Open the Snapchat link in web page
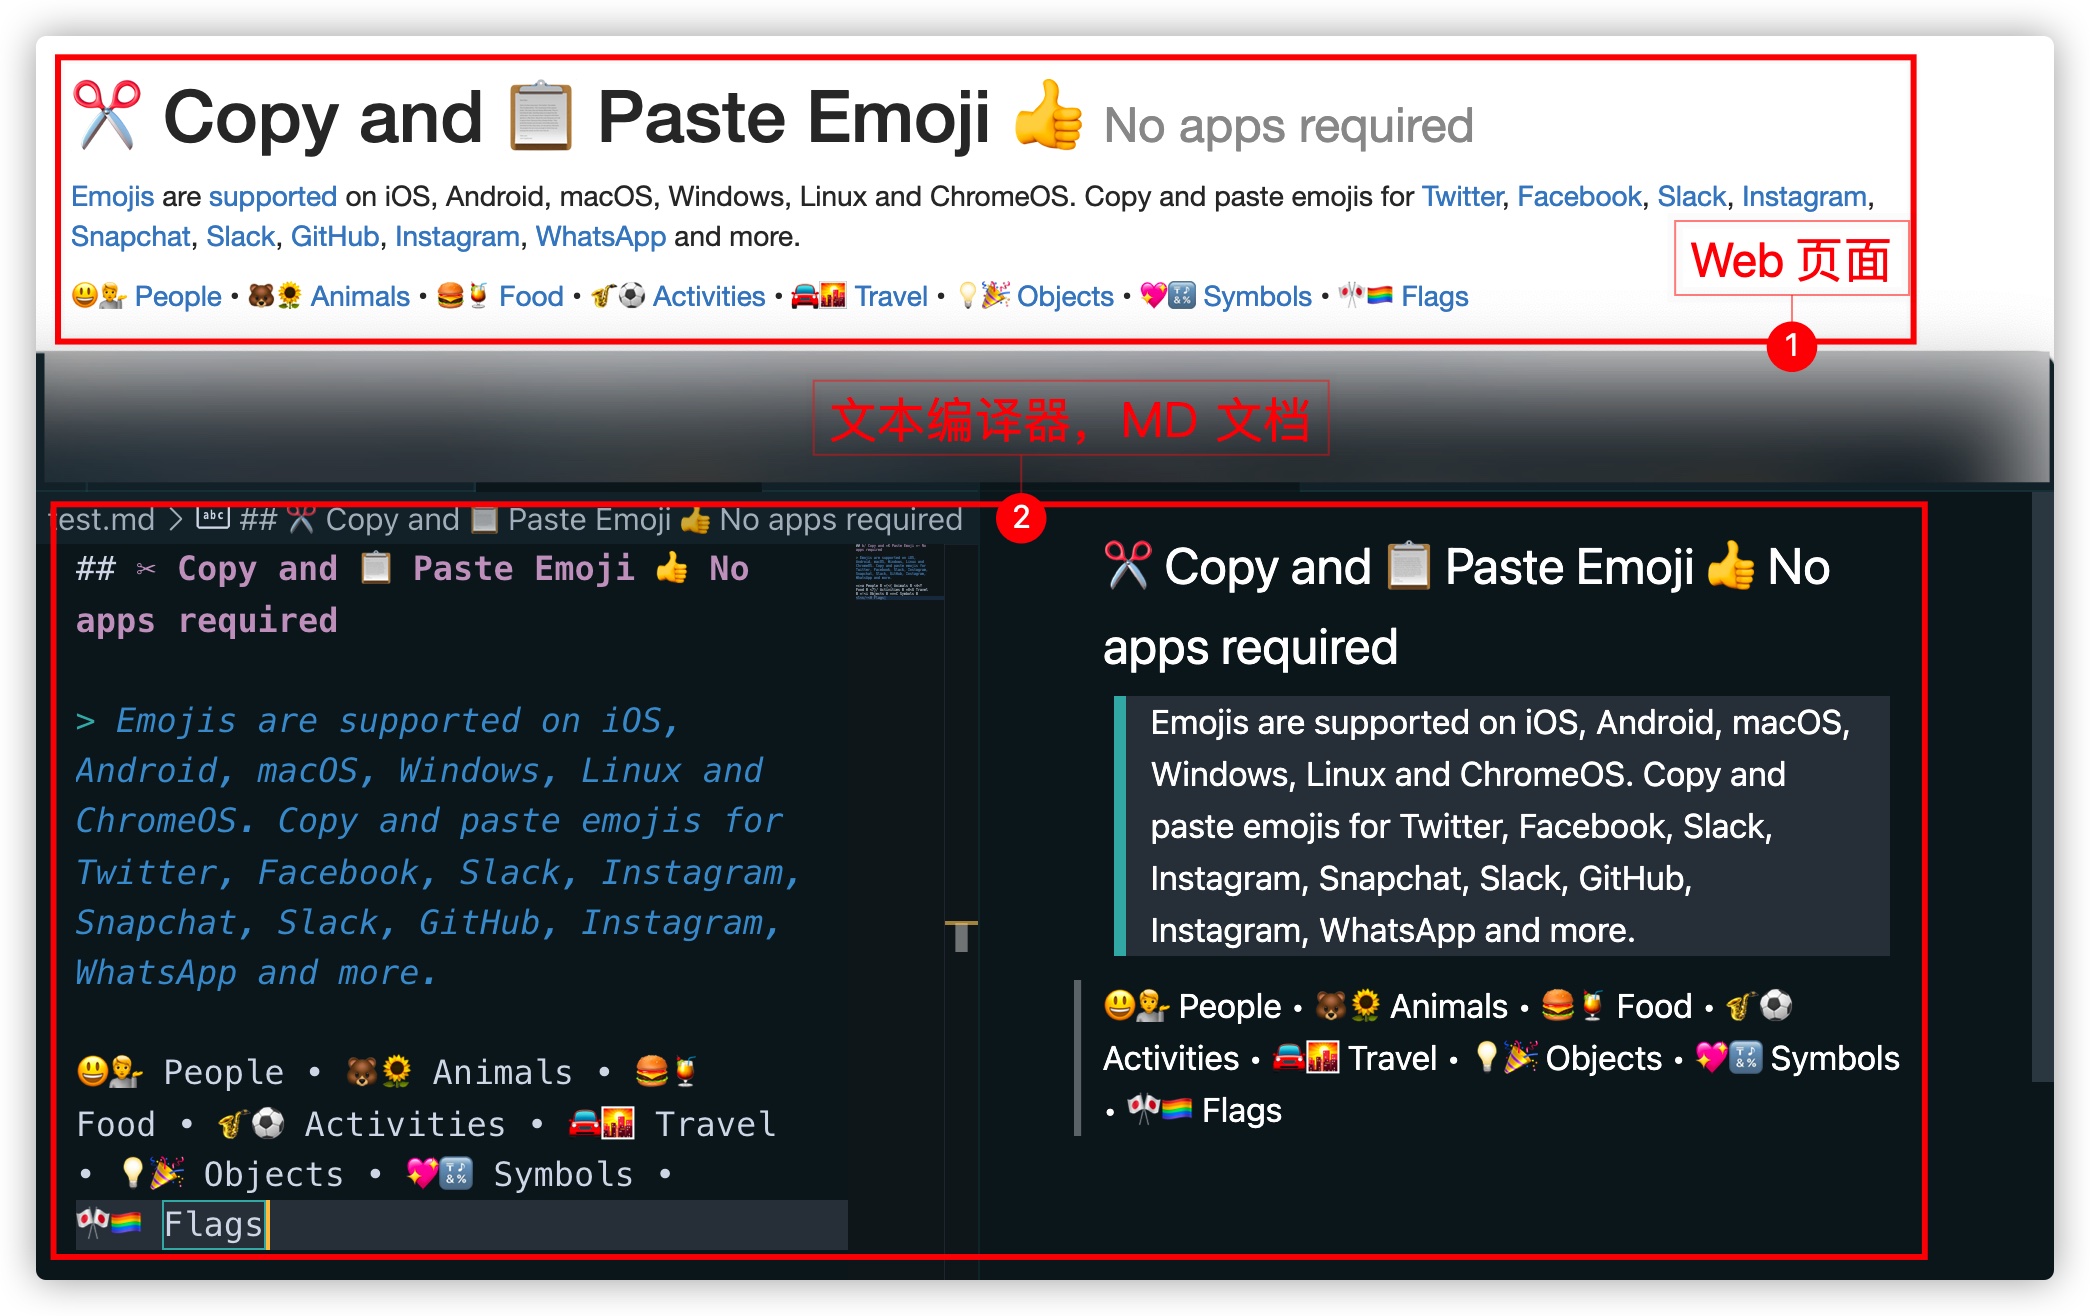The image size is (2090, 1316). point(130,236)
